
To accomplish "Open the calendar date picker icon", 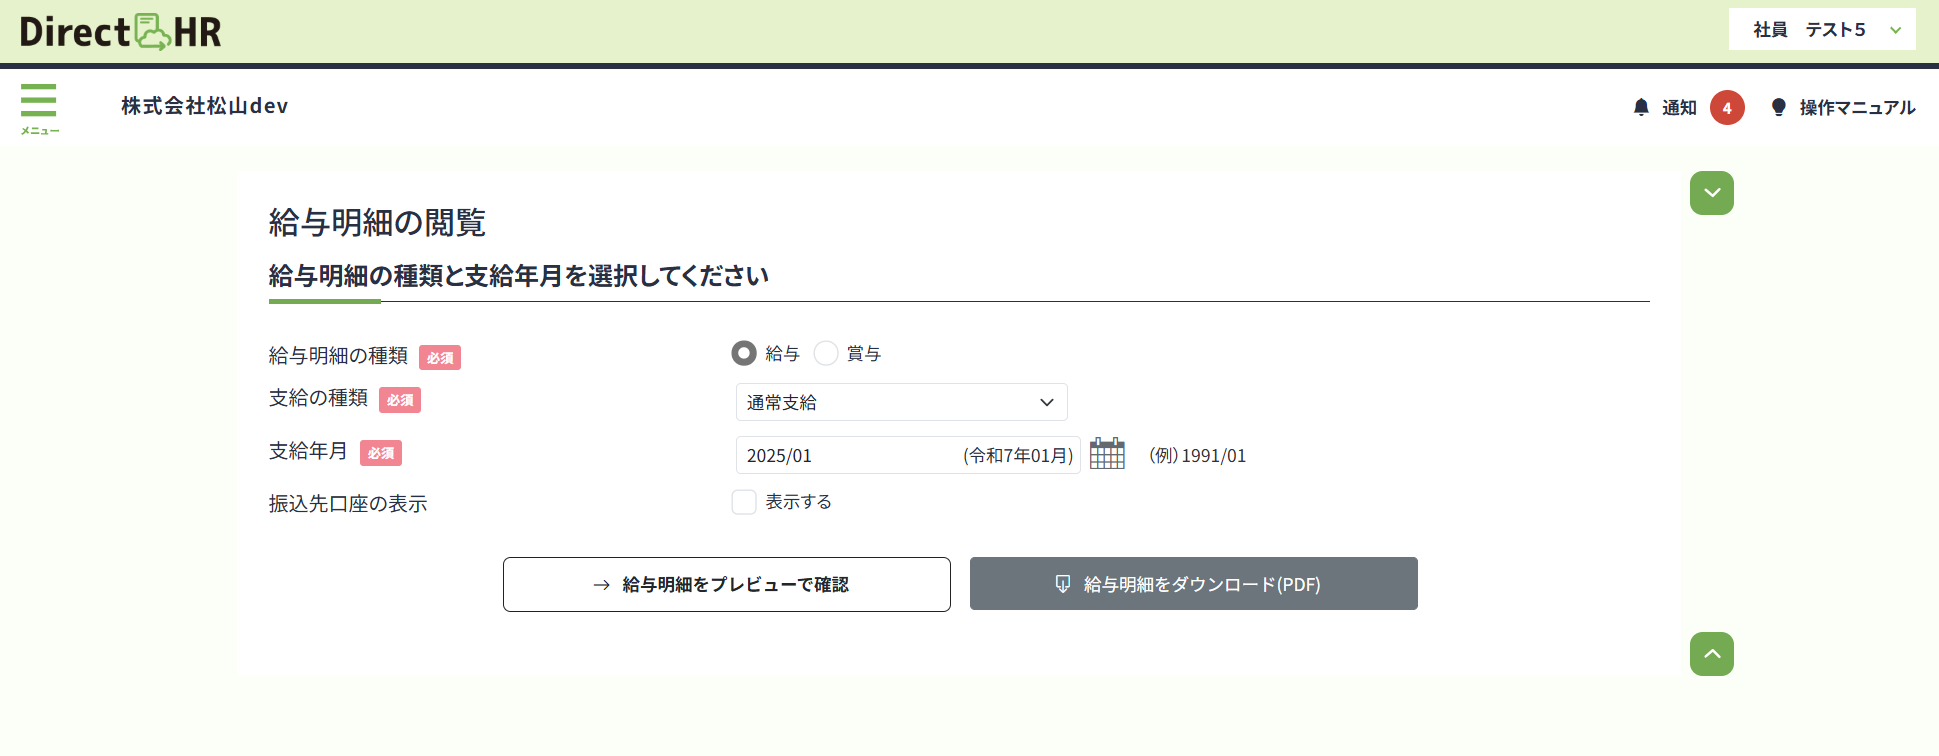I will click(x=1107, y=454).
